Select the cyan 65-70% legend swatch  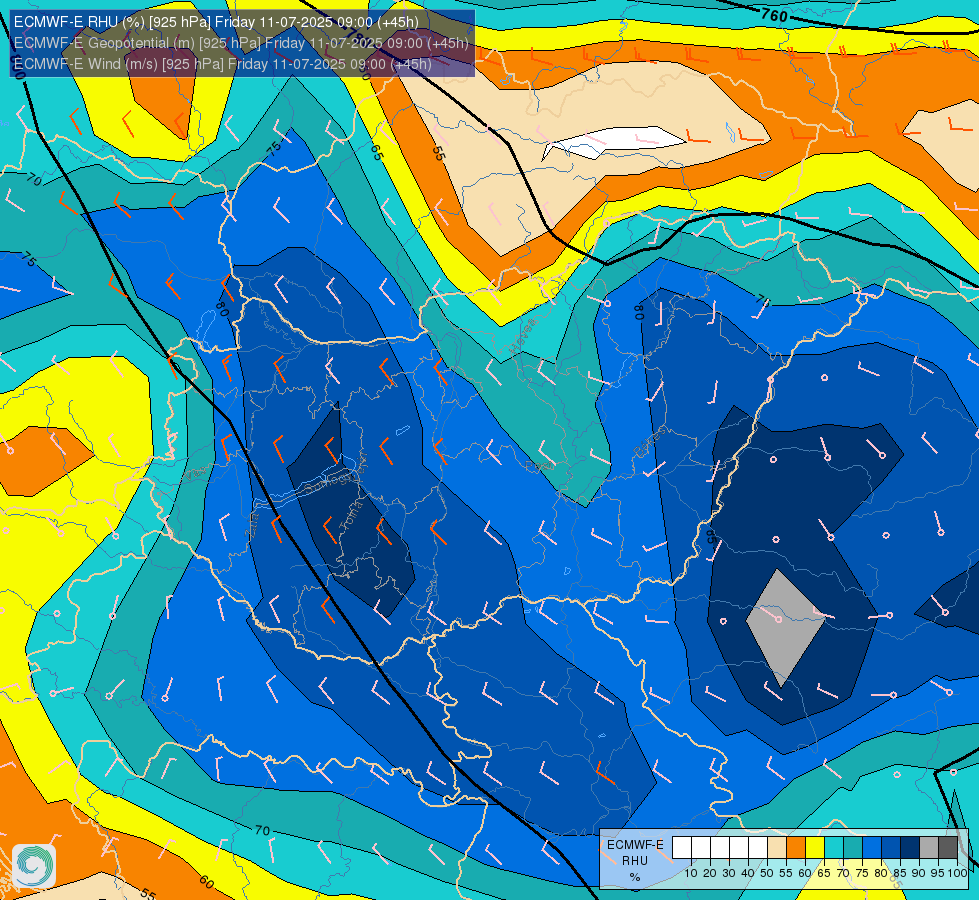[834, 848]
